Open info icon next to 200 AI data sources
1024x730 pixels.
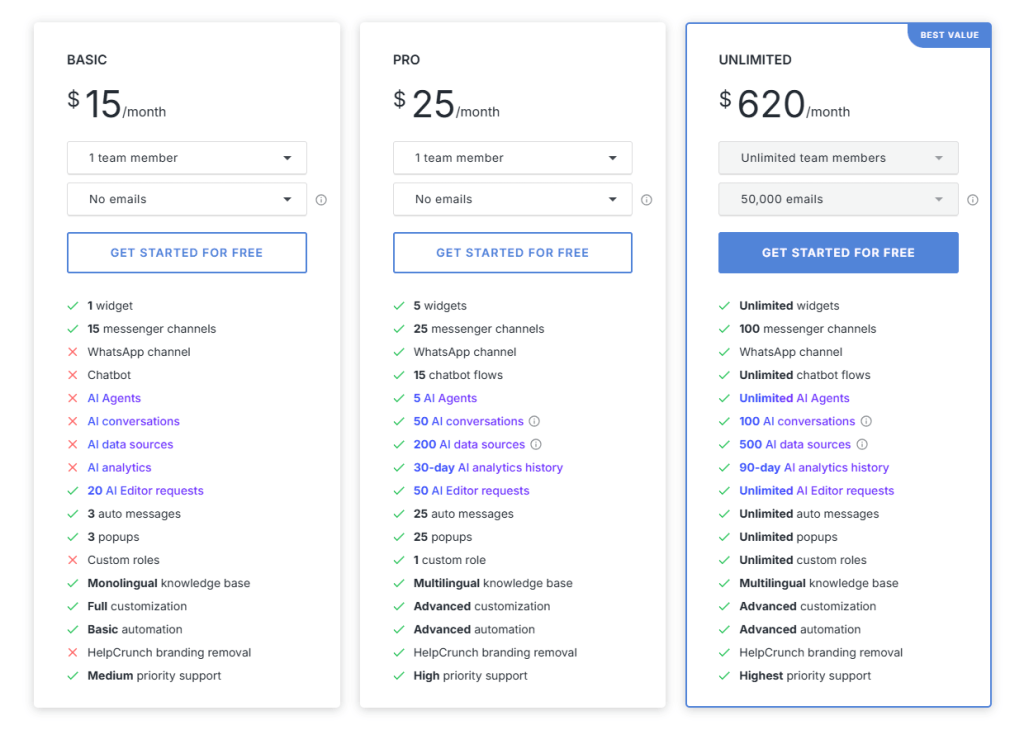tap(536, 445)
